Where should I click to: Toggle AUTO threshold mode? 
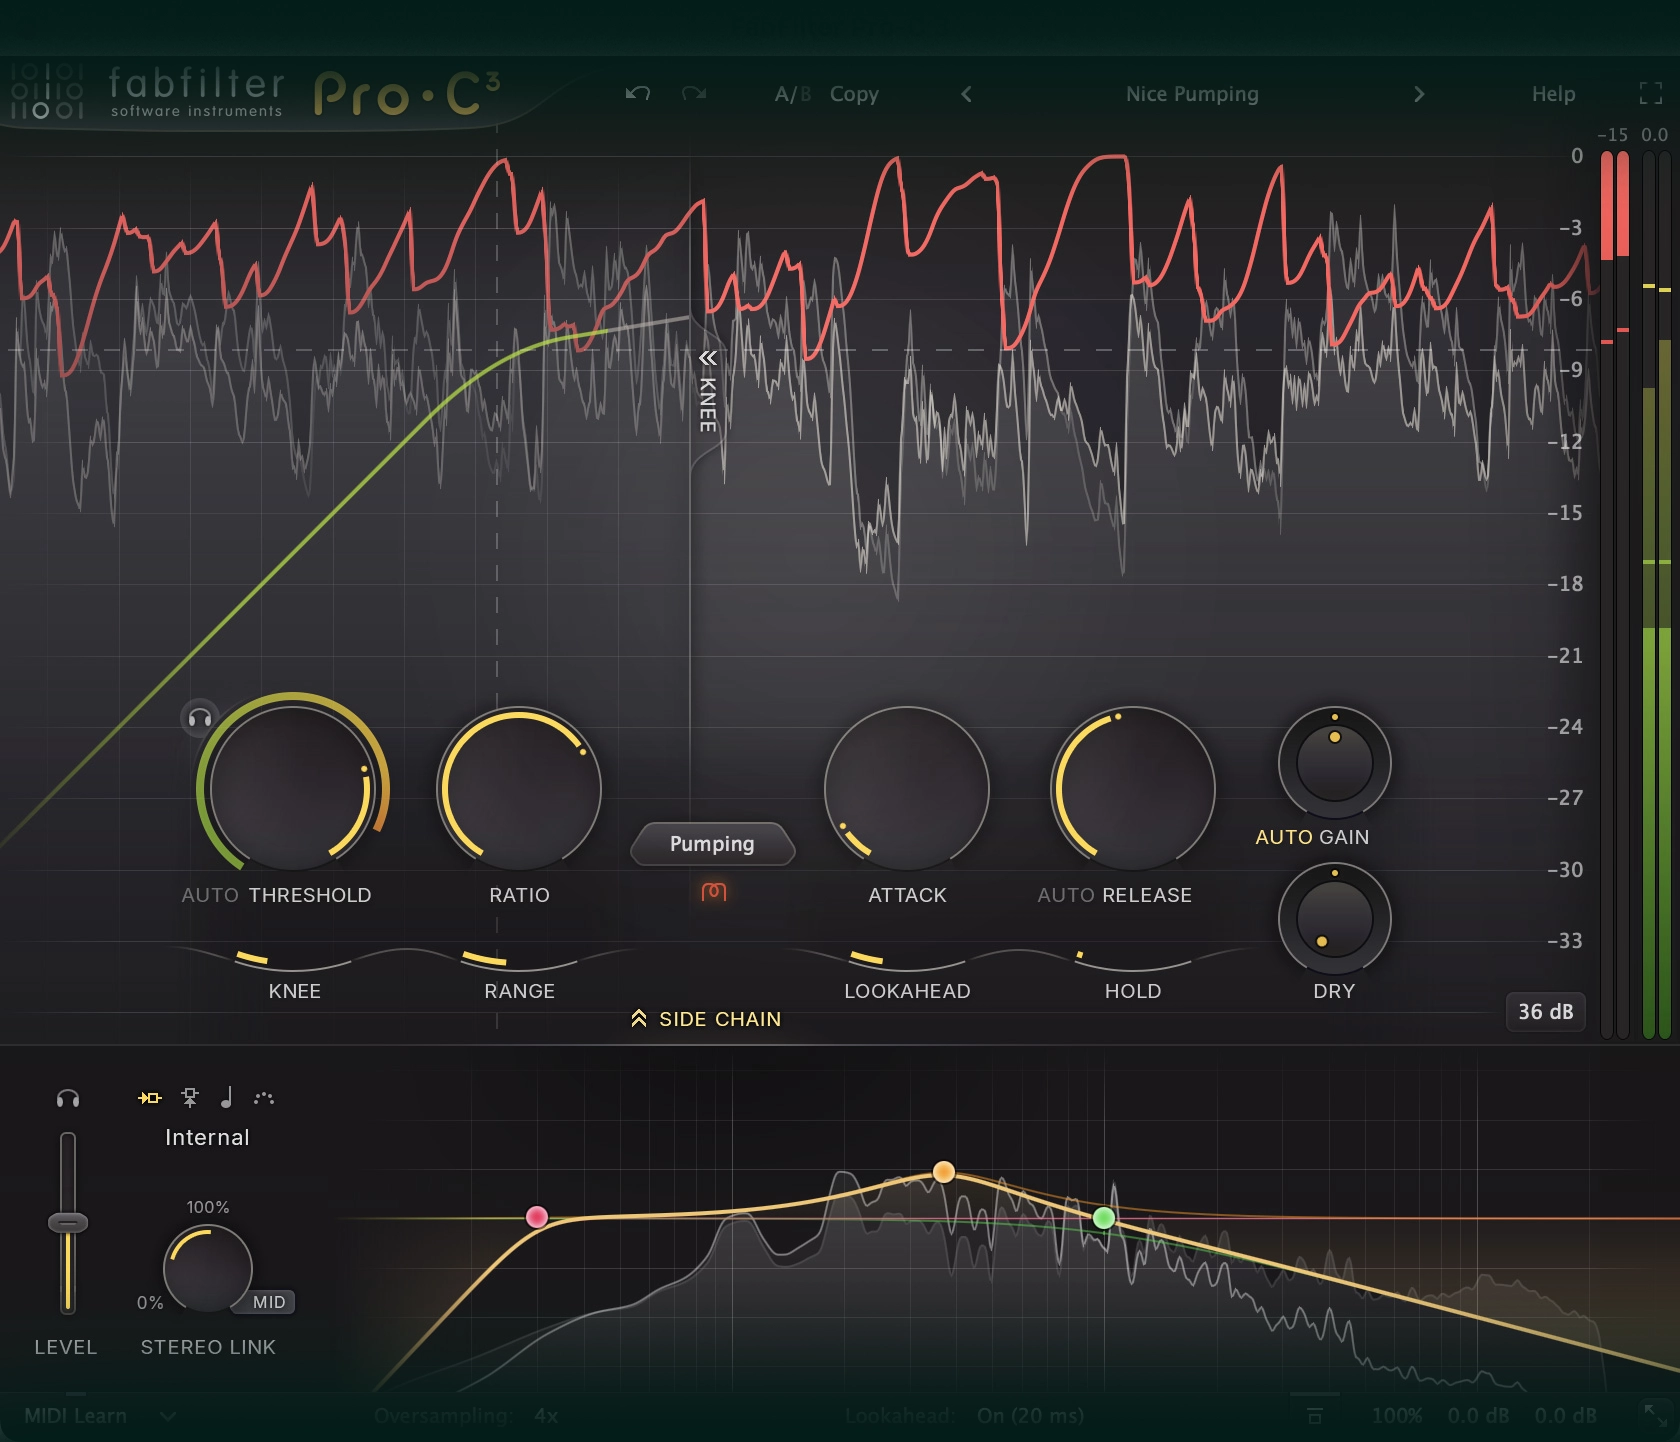(x=210, y=895)
